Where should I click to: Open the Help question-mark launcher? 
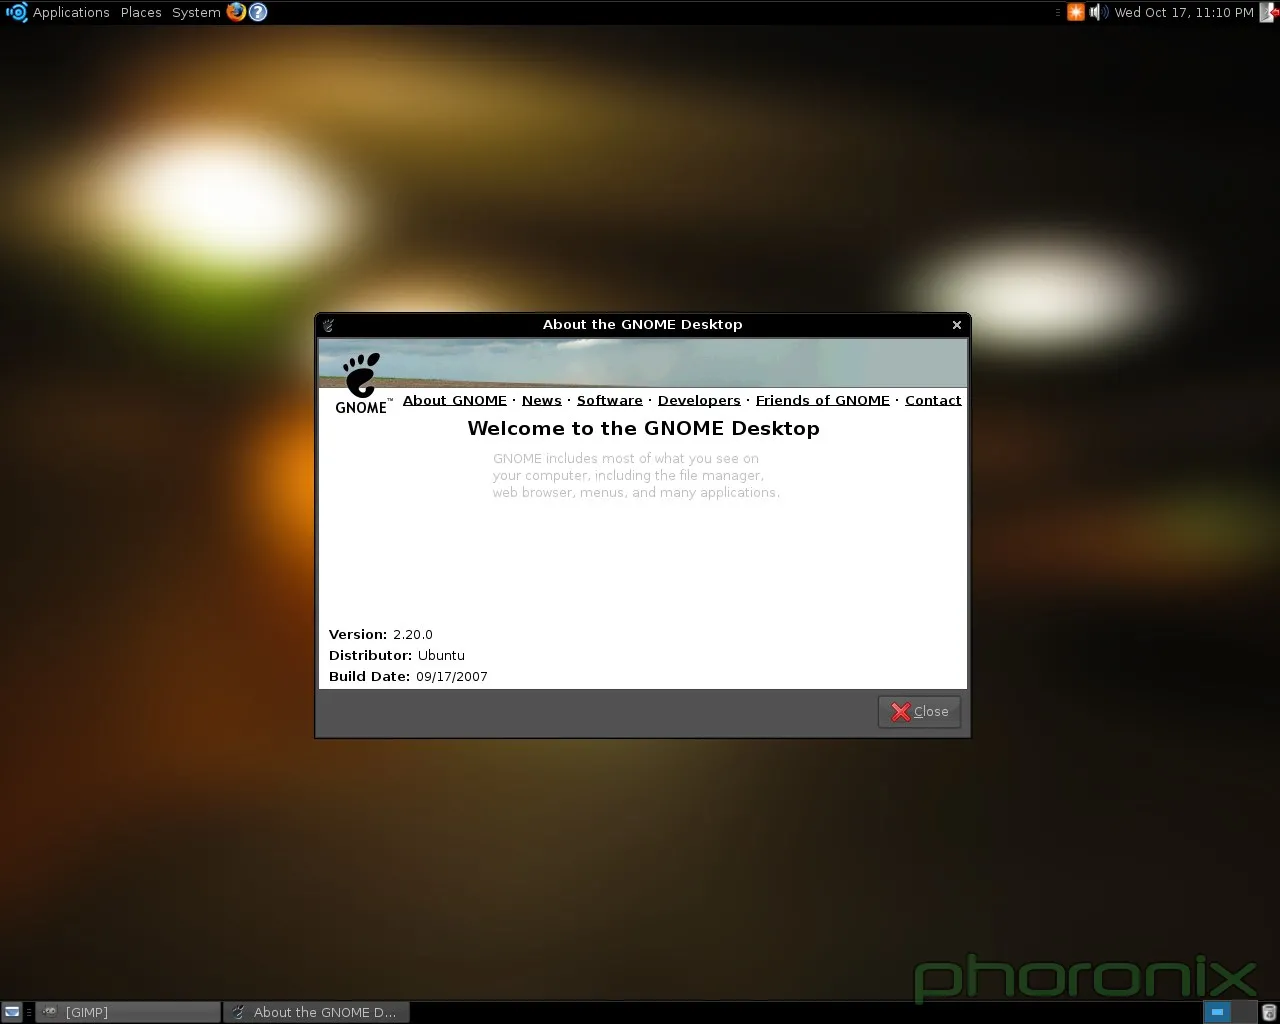point(258,12)
